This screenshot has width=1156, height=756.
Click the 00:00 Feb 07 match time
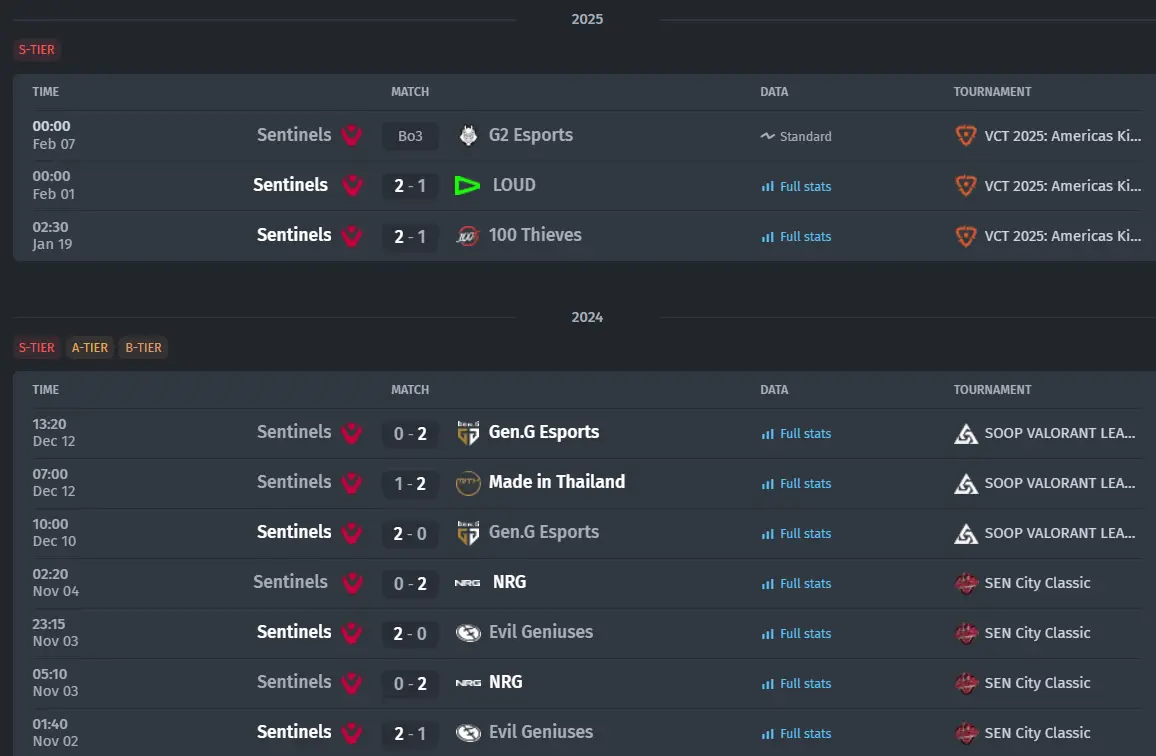point(54,135)
